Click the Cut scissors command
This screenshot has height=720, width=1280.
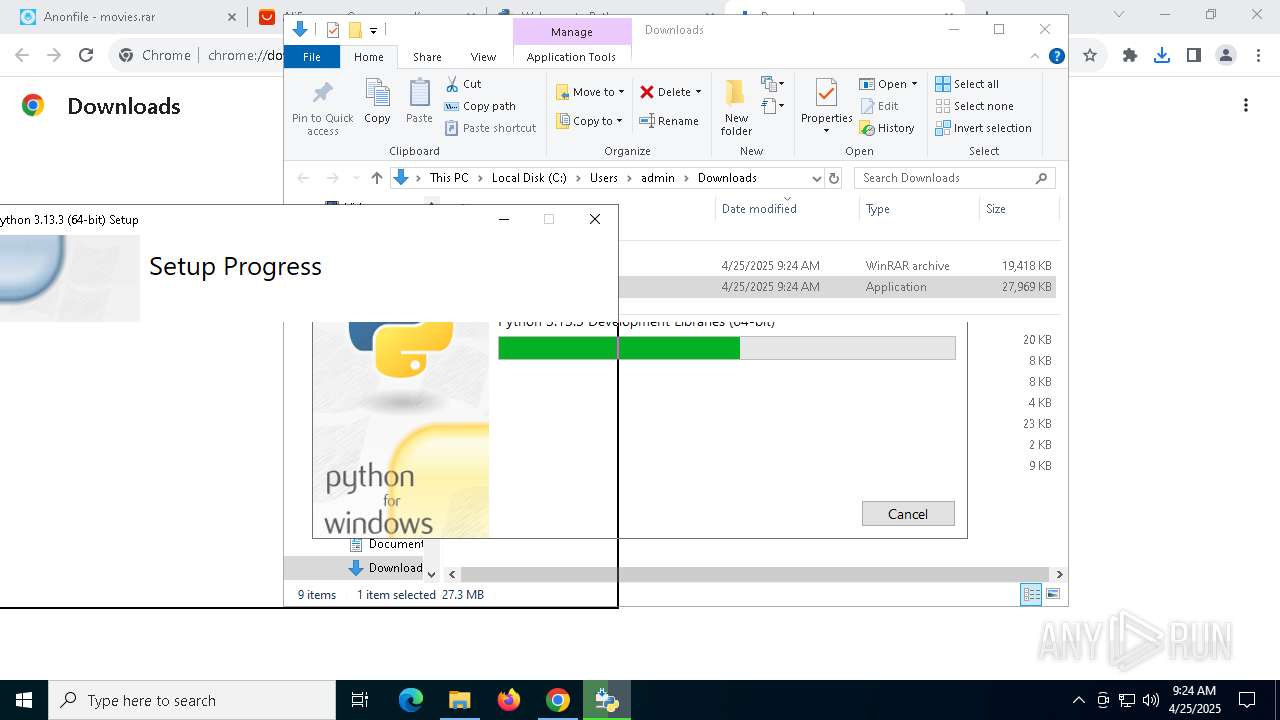[463, 84]
